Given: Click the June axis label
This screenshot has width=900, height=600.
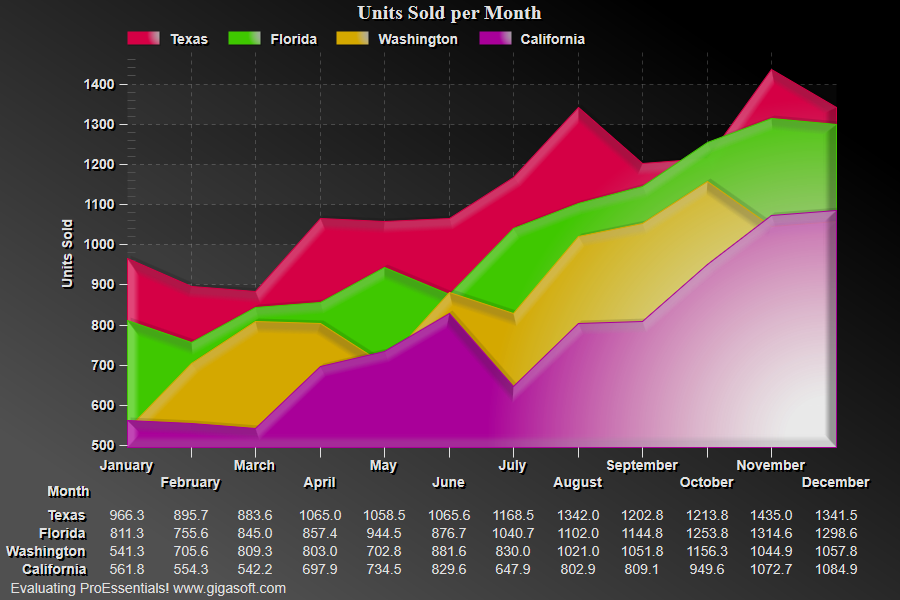Looking at the screenshot, I should click(x=448, y=483).
